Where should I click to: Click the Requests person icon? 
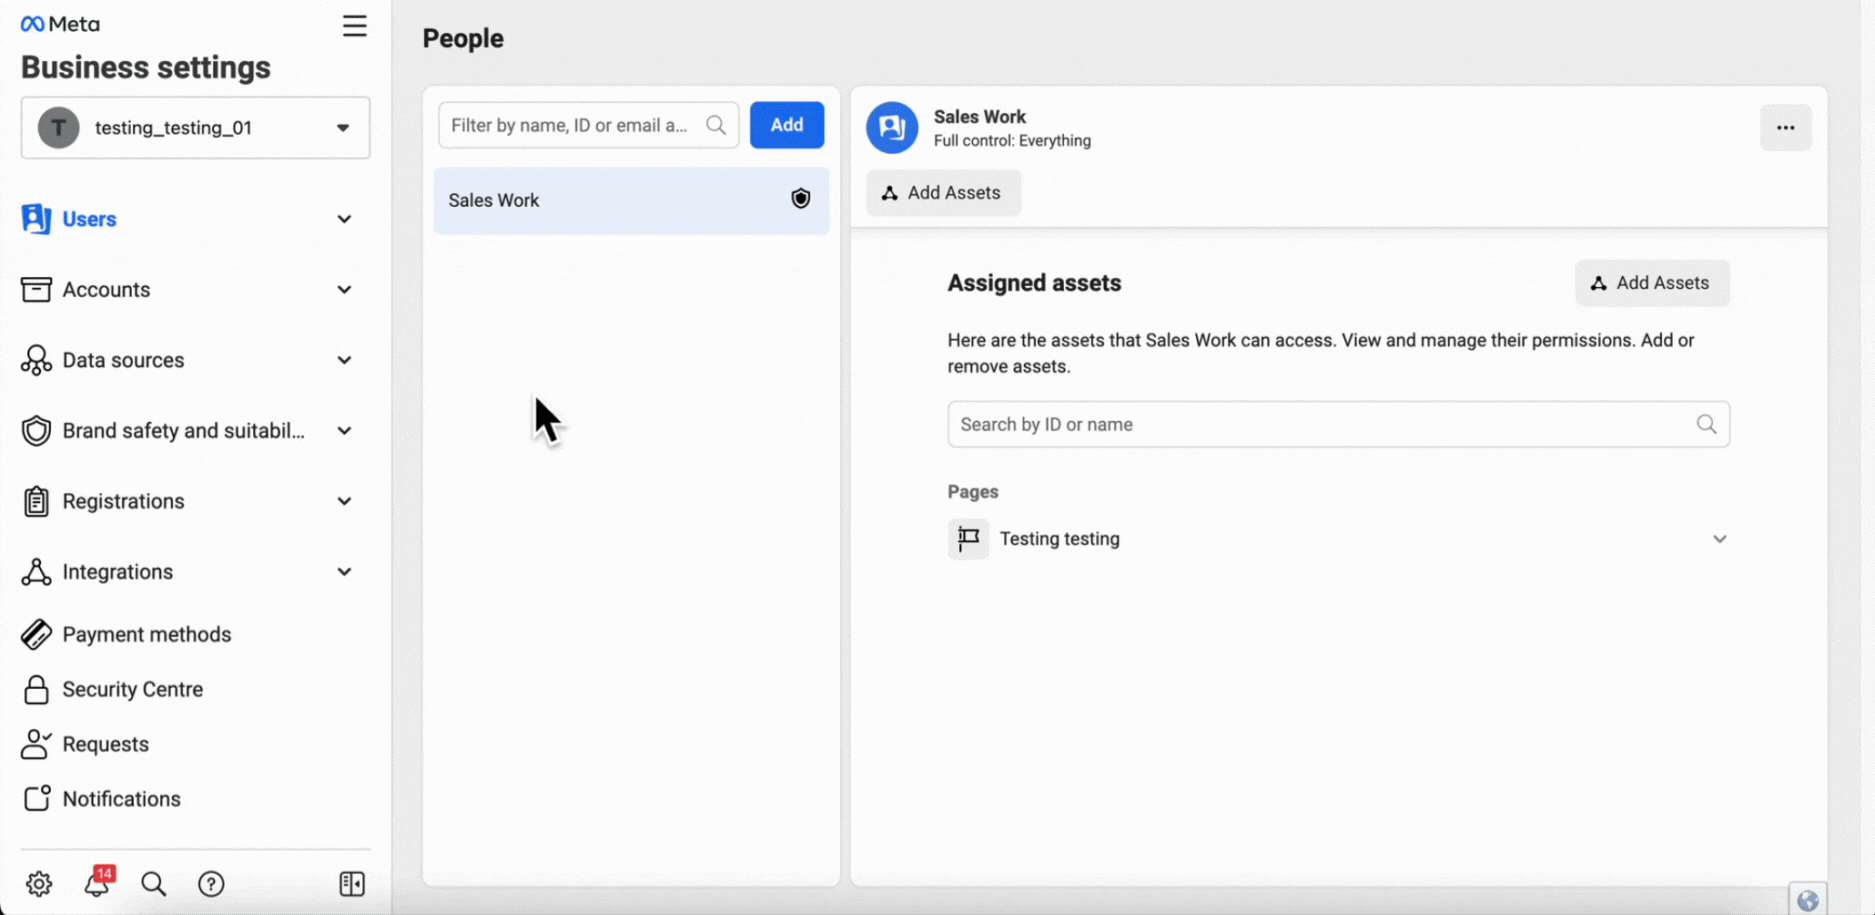pyautogui.click(x=36, y=744)
